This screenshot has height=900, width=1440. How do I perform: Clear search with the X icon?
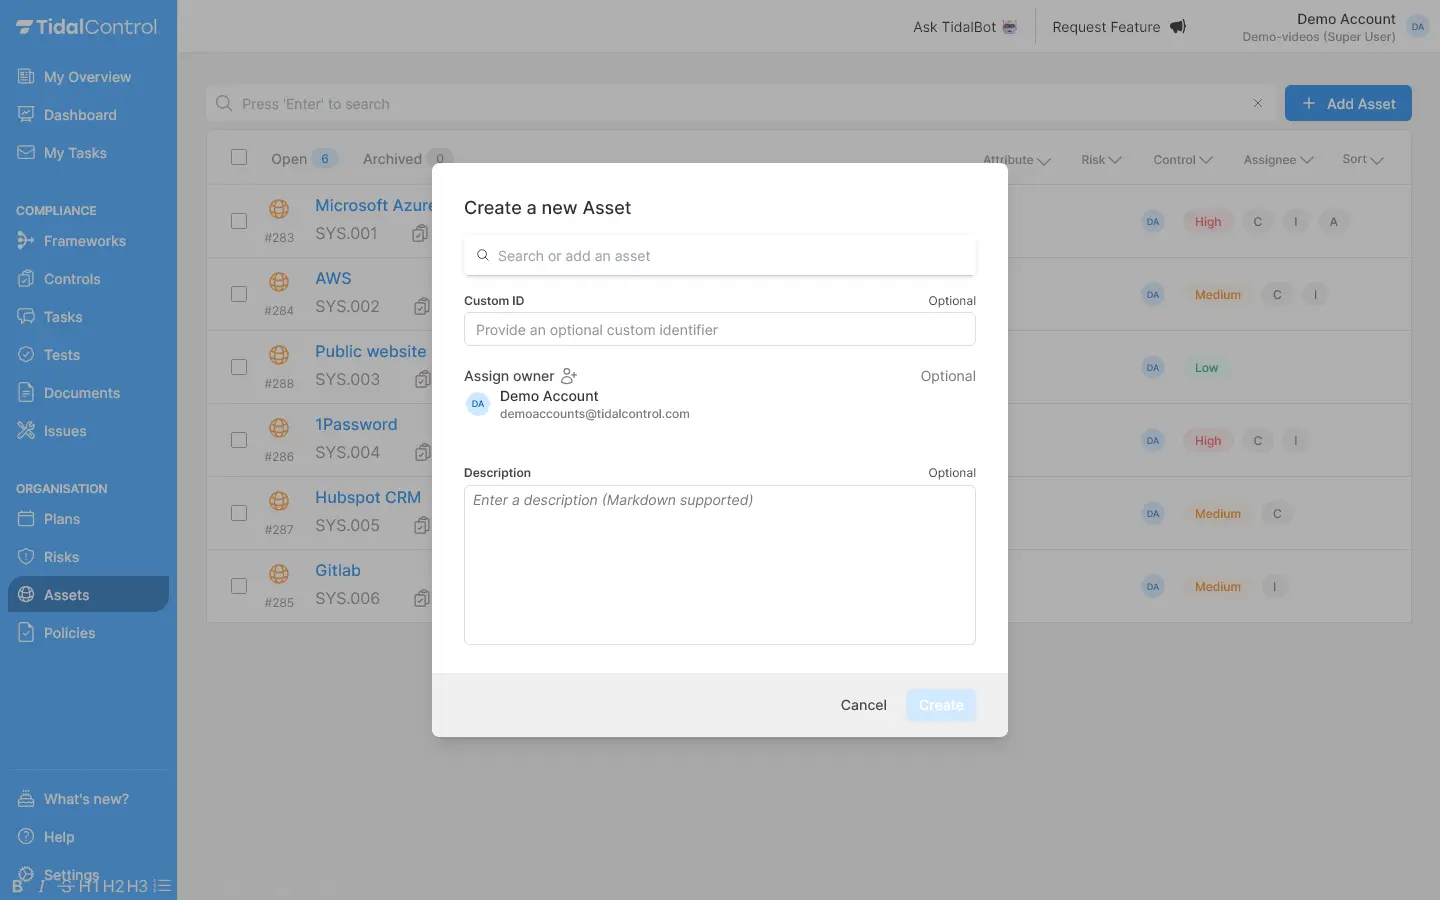pyautogui.click(x=1257, y=104)
